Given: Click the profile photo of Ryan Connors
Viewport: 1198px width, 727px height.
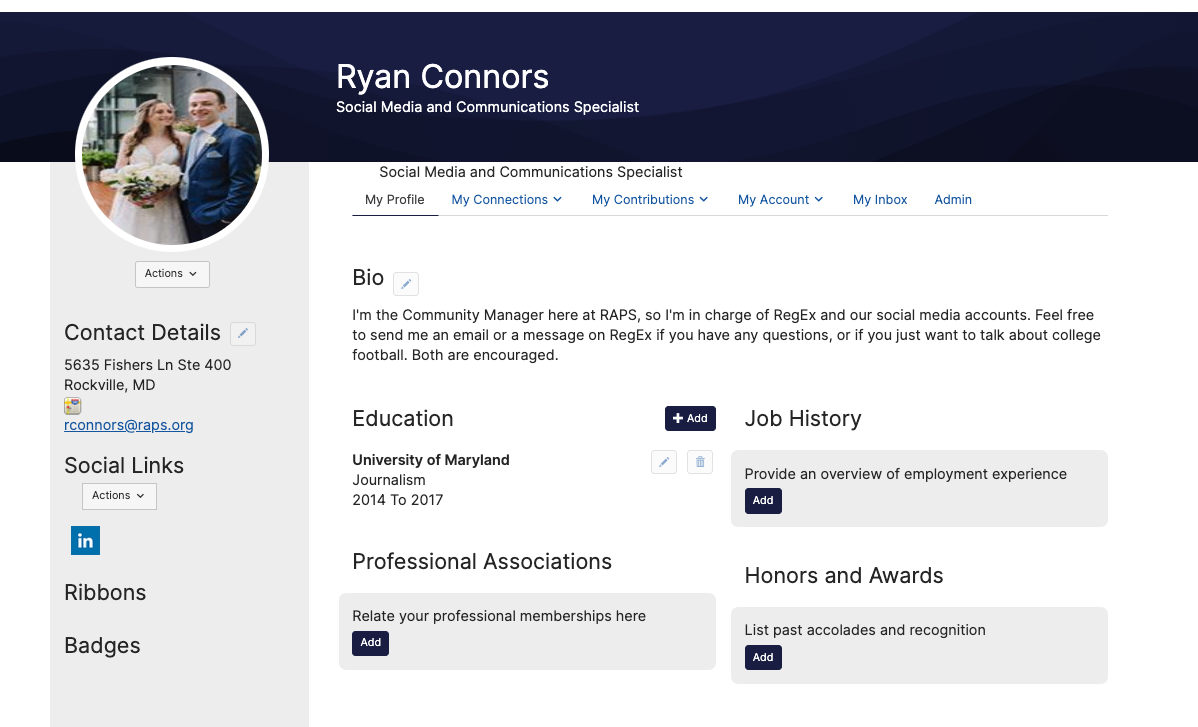Looking at the screenshot, I should pyautogui.click(x=172, y=154).
